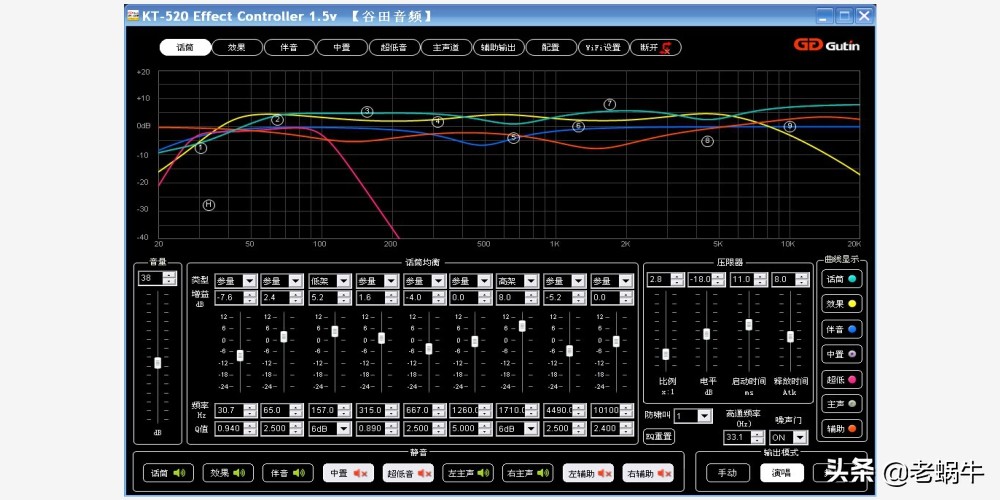Click the 断开 disconnect button with red icon

pyautogui.click(x=656, y=47)
